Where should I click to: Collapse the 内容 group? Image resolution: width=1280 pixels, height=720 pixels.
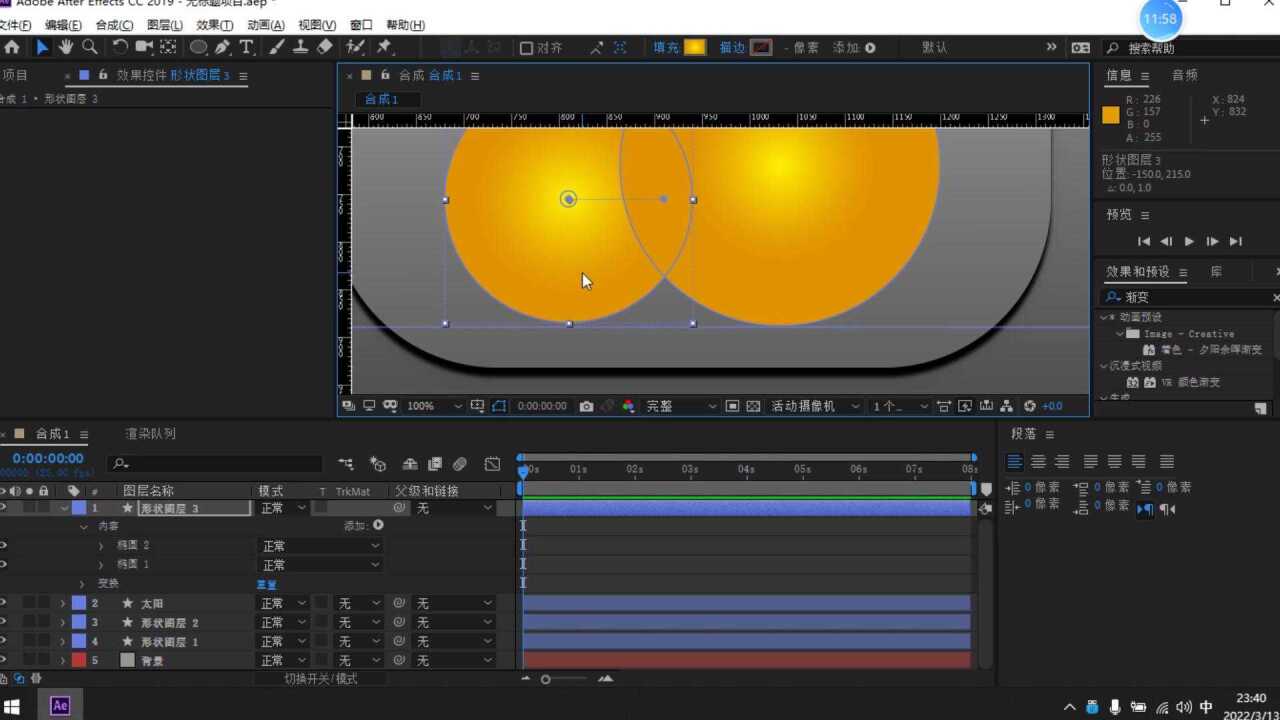pos(84,526)
